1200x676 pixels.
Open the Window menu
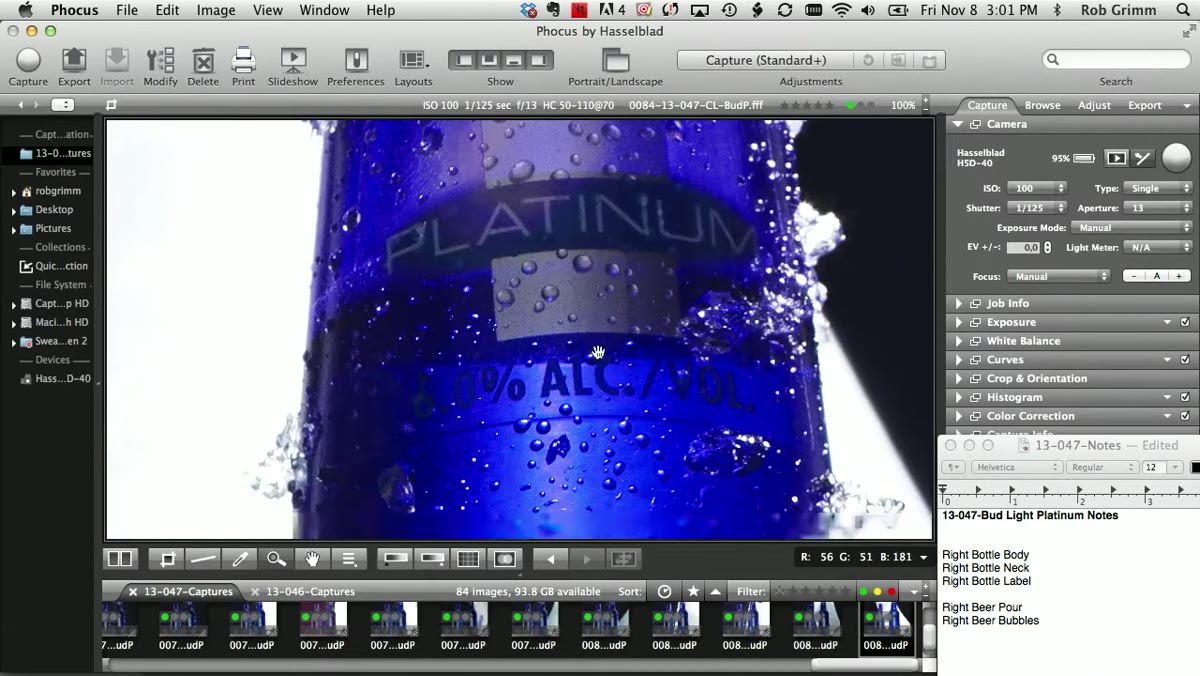click(x=324, y=10)
